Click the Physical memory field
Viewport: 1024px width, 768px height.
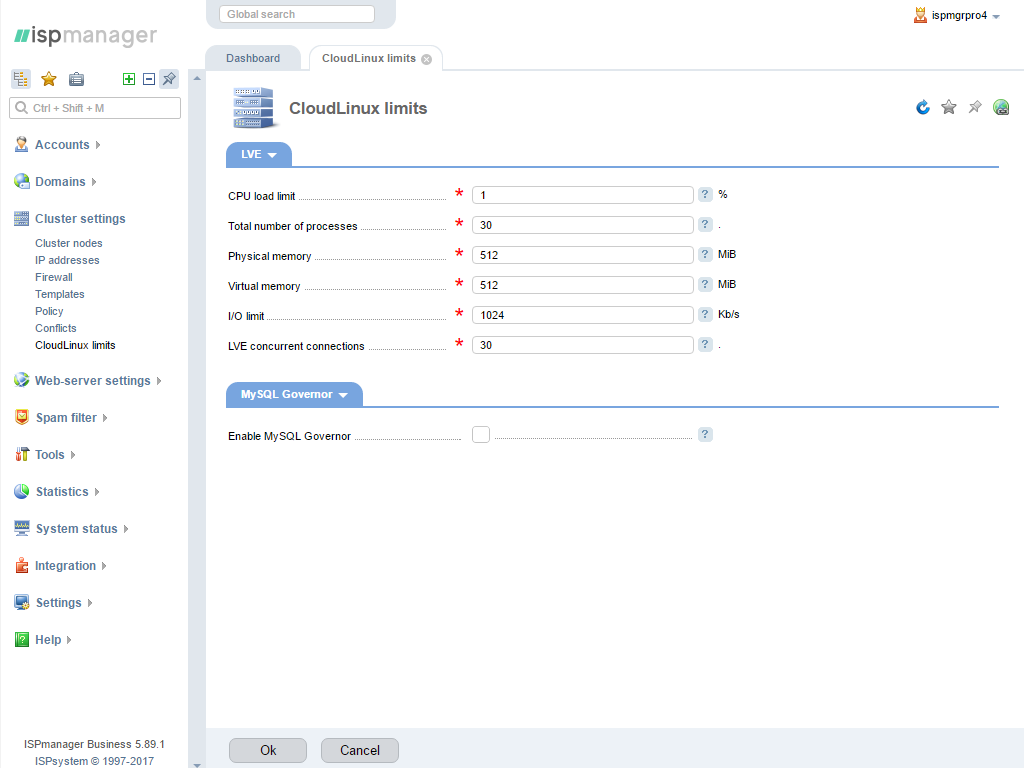pyautogui.click(x=583, y=255)
